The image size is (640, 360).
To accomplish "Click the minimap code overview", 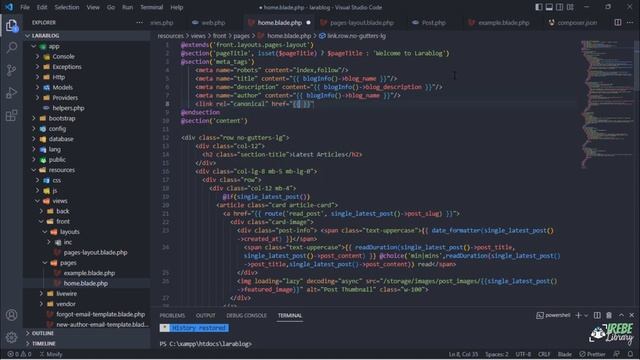I will (x=607, y=104).
